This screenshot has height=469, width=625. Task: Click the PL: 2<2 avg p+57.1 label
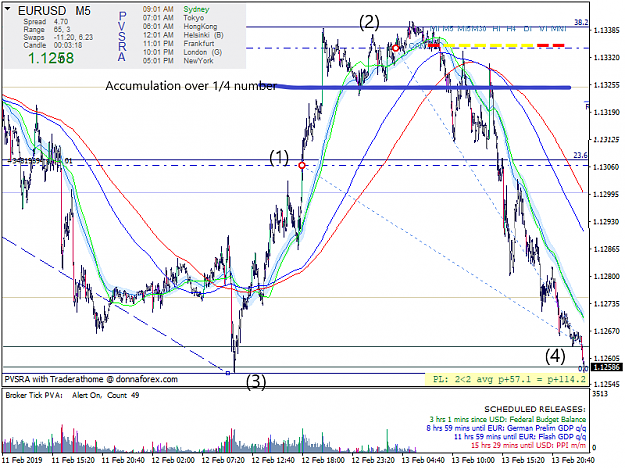tap(509, 379)
